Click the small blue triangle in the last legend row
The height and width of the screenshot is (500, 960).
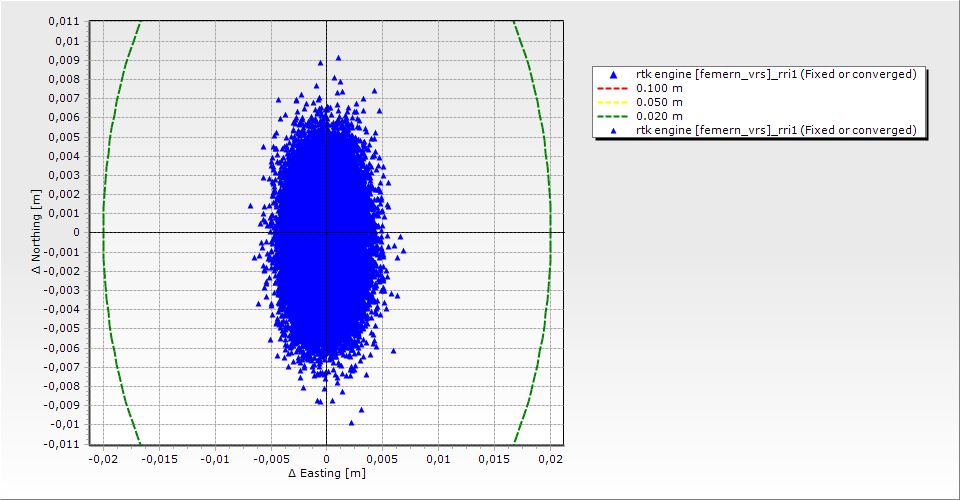click(613, 131)
